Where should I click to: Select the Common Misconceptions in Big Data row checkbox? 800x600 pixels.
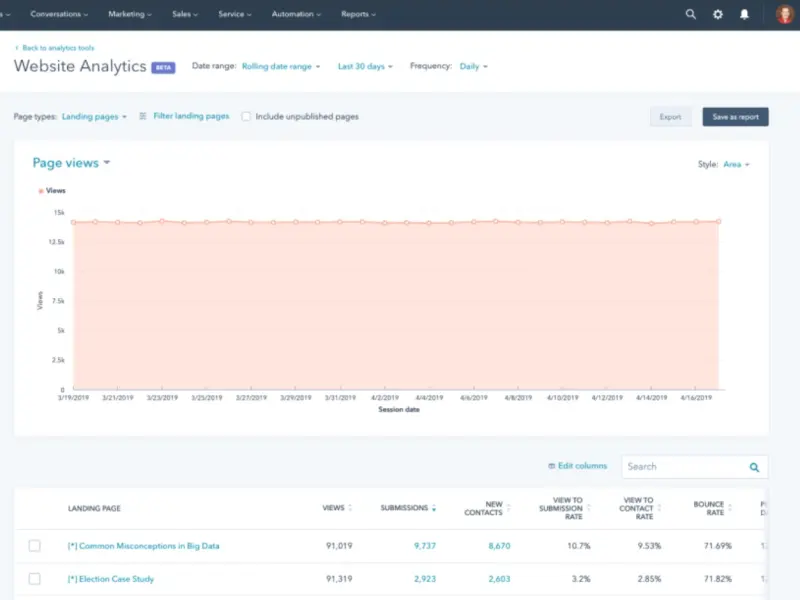point(35,546)
